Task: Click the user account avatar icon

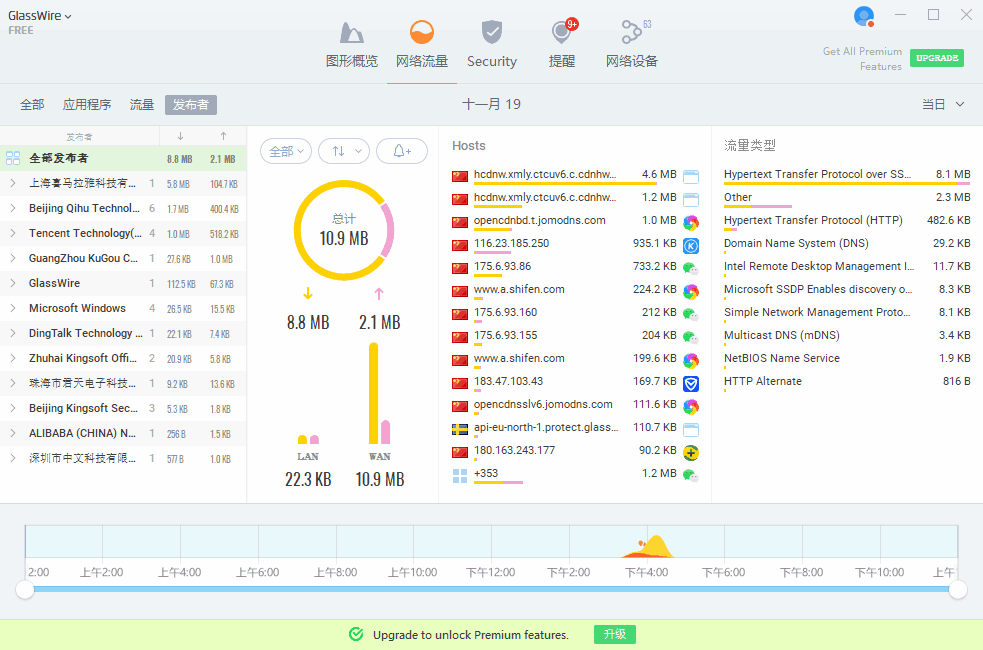Action: pyautogui.click(x=864, y=16)
